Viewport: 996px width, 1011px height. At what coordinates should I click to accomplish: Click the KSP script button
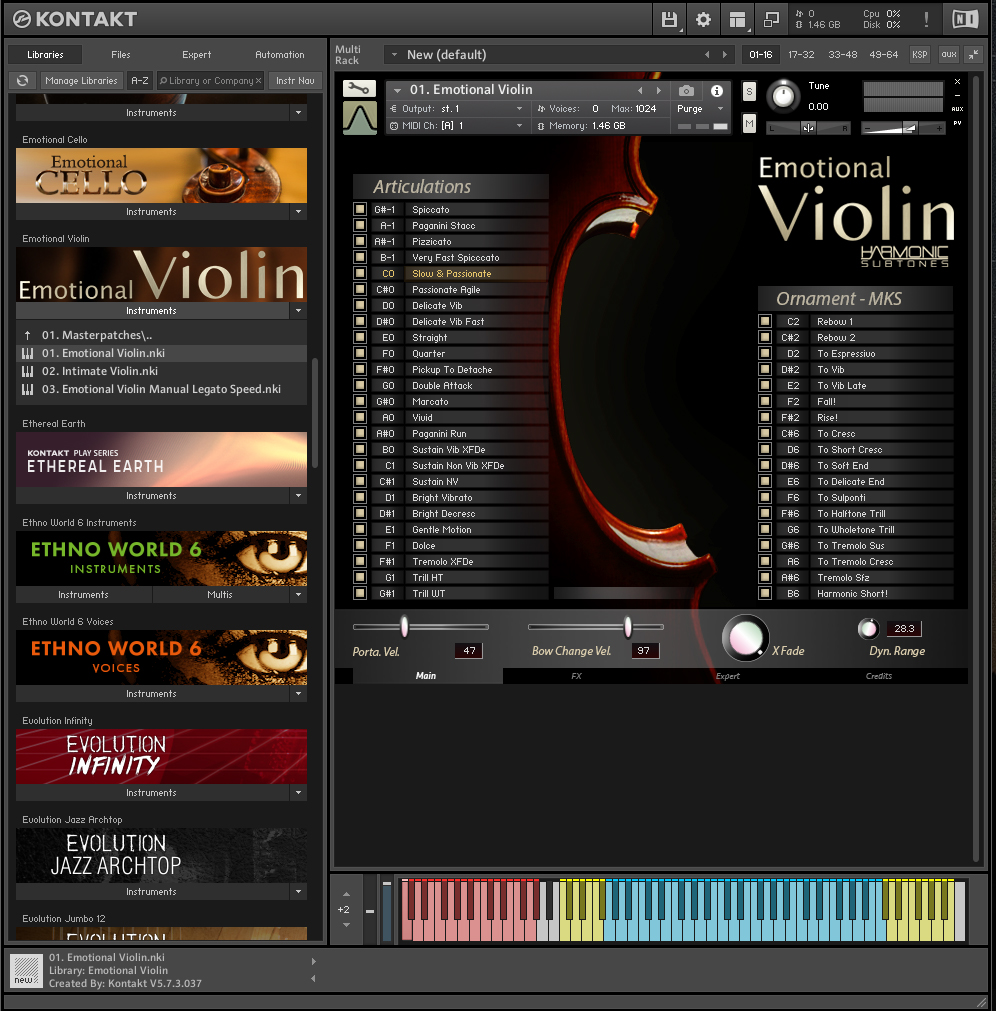pos(919,55)
